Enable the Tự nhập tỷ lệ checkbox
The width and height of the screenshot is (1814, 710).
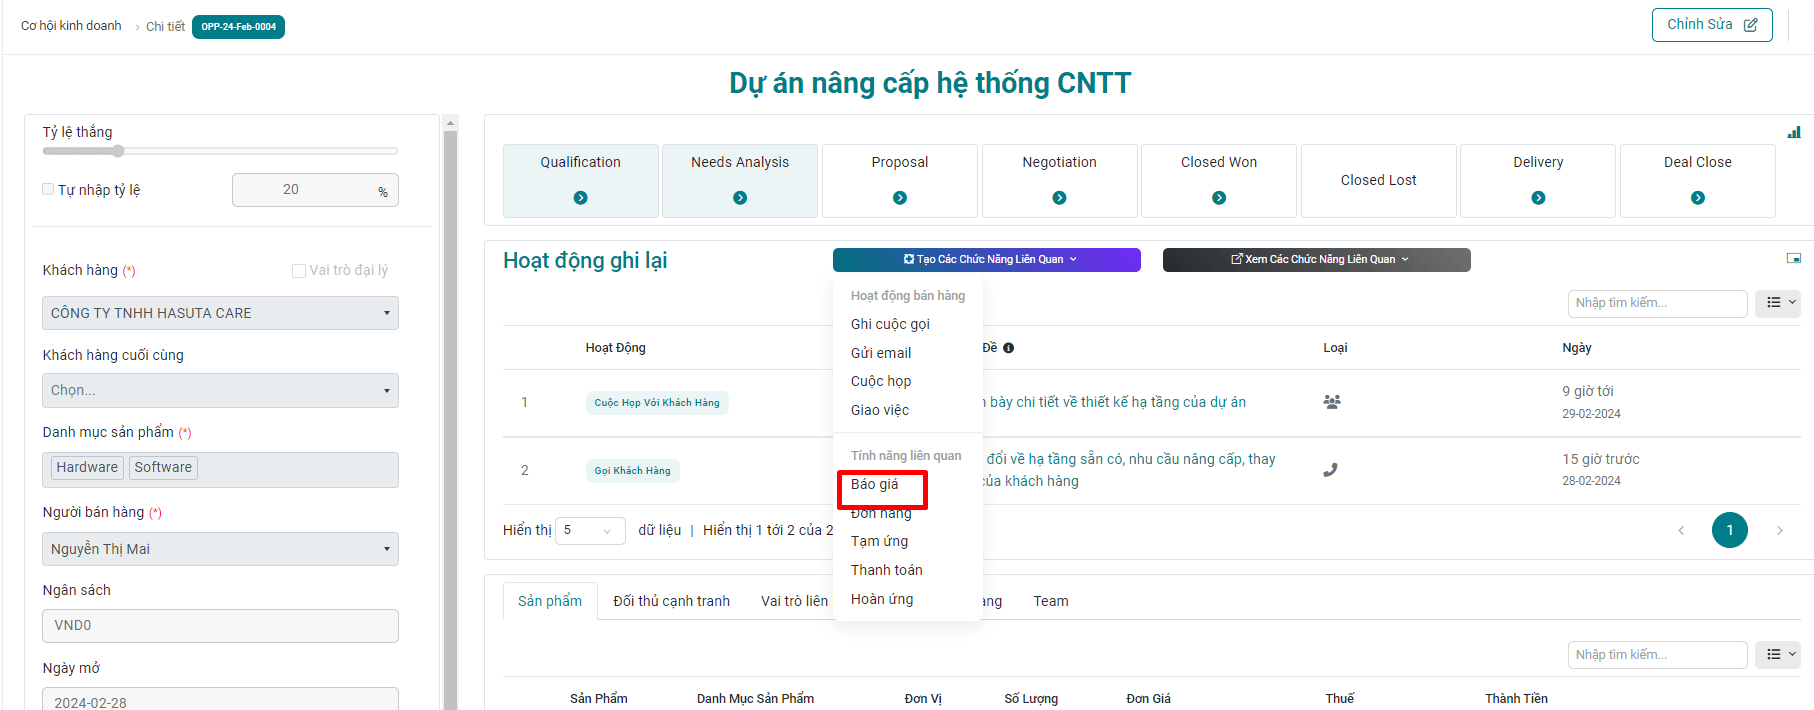pos(48,189)
